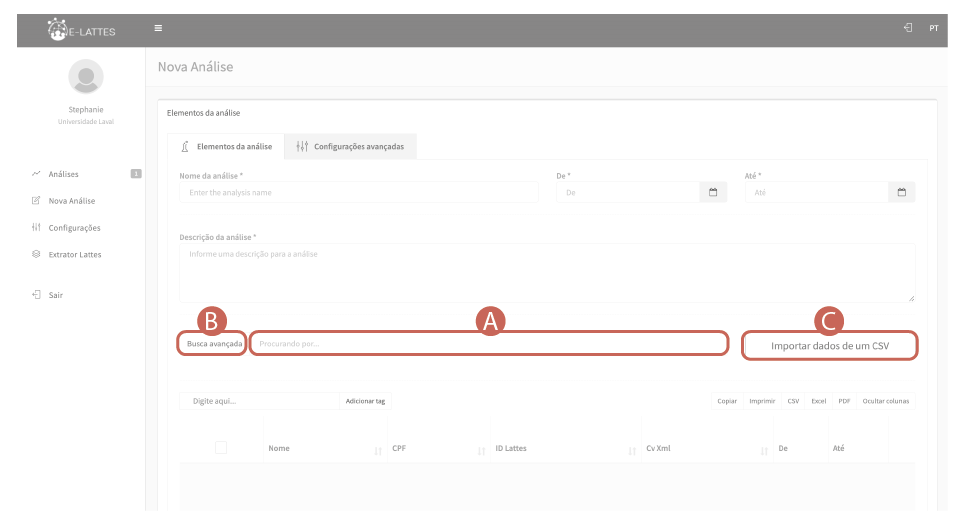Open Extrator Lattes in sidebar
The width and height of the screenshot is (975, 520).
tap(74, 255)
